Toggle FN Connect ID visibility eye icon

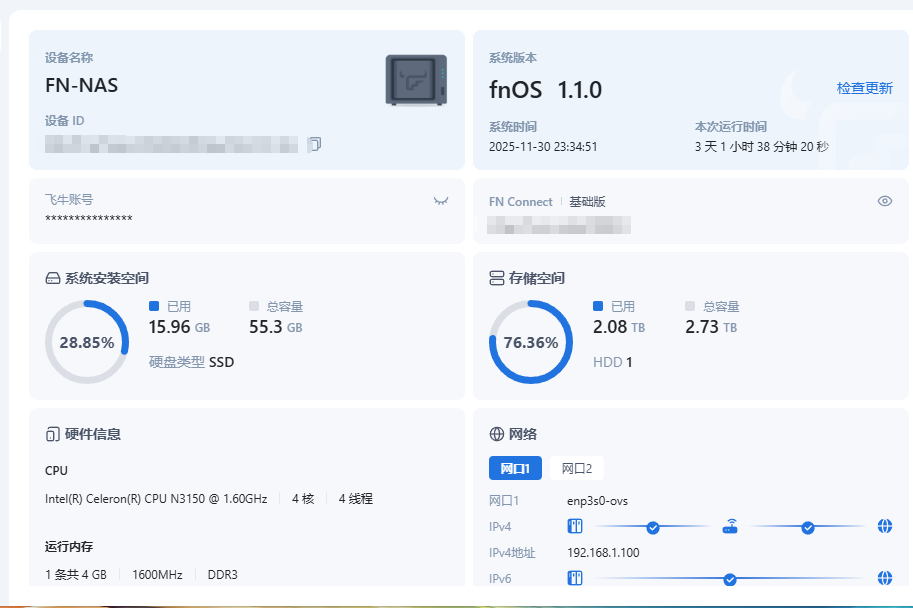coord(884,201)
